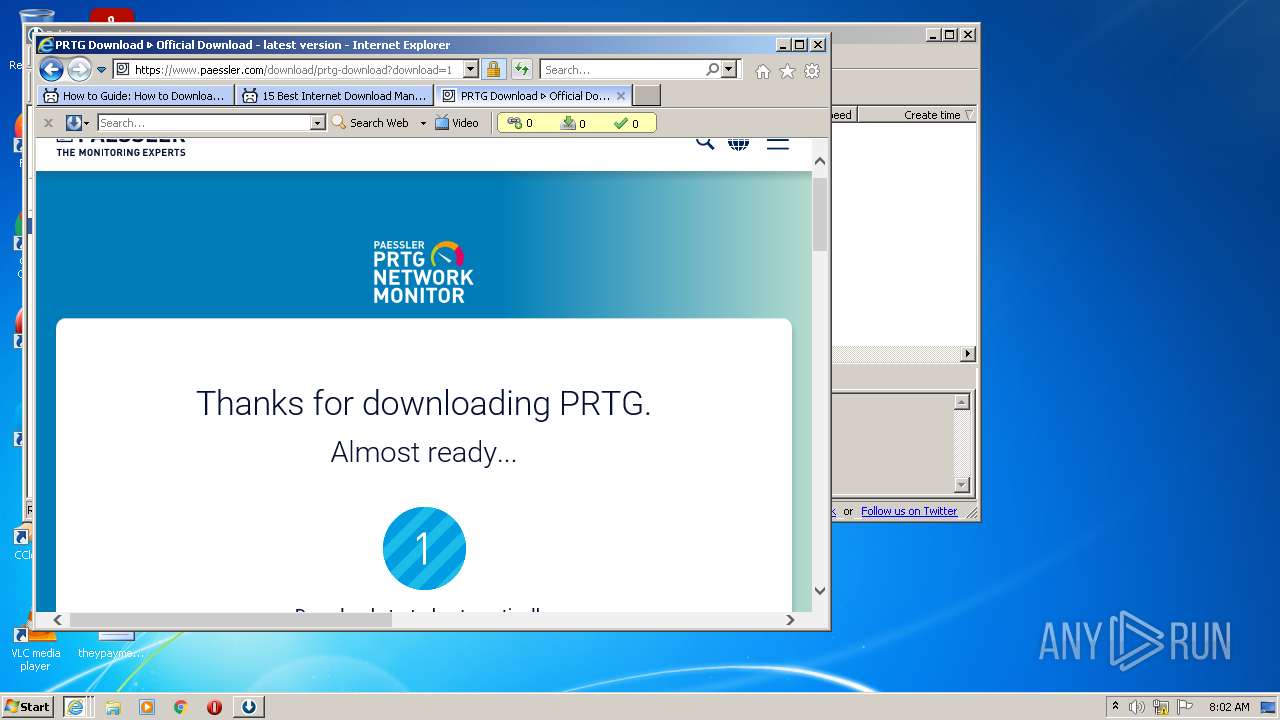Open the language globe icon on Paessler page

739,143
